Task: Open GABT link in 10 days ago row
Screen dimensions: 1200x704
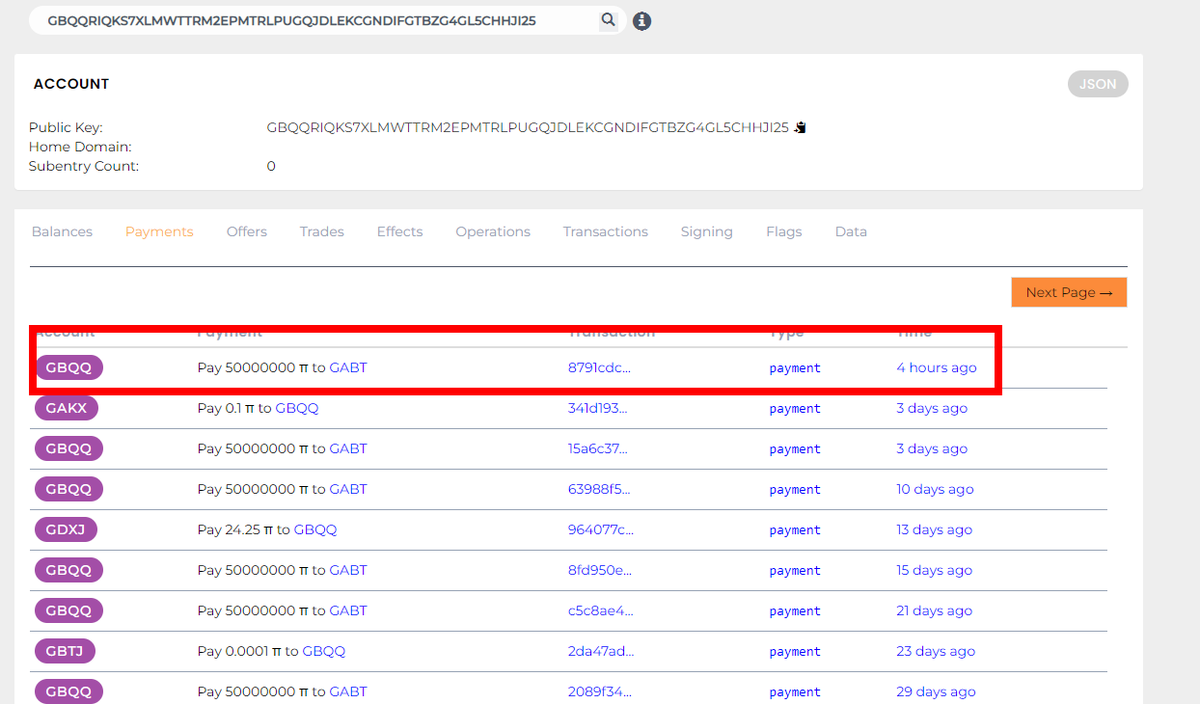Action: pos(348,489)
